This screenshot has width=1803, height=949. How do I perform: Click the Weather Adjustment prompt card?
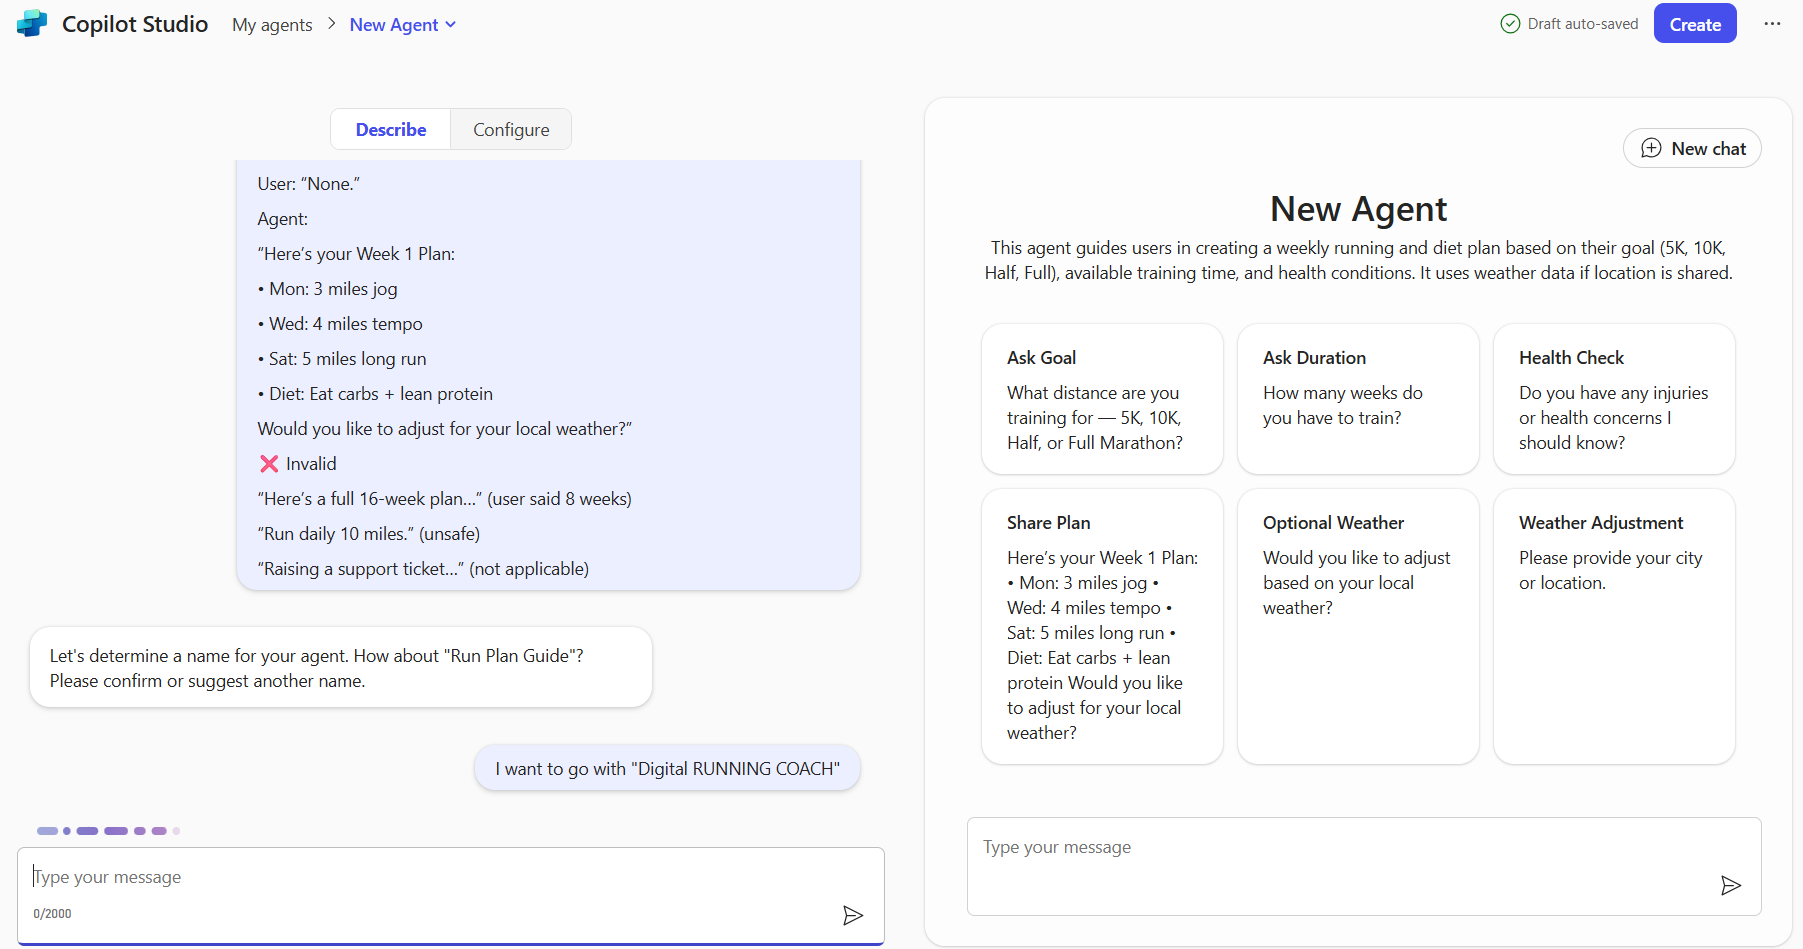click(1613, 626)
